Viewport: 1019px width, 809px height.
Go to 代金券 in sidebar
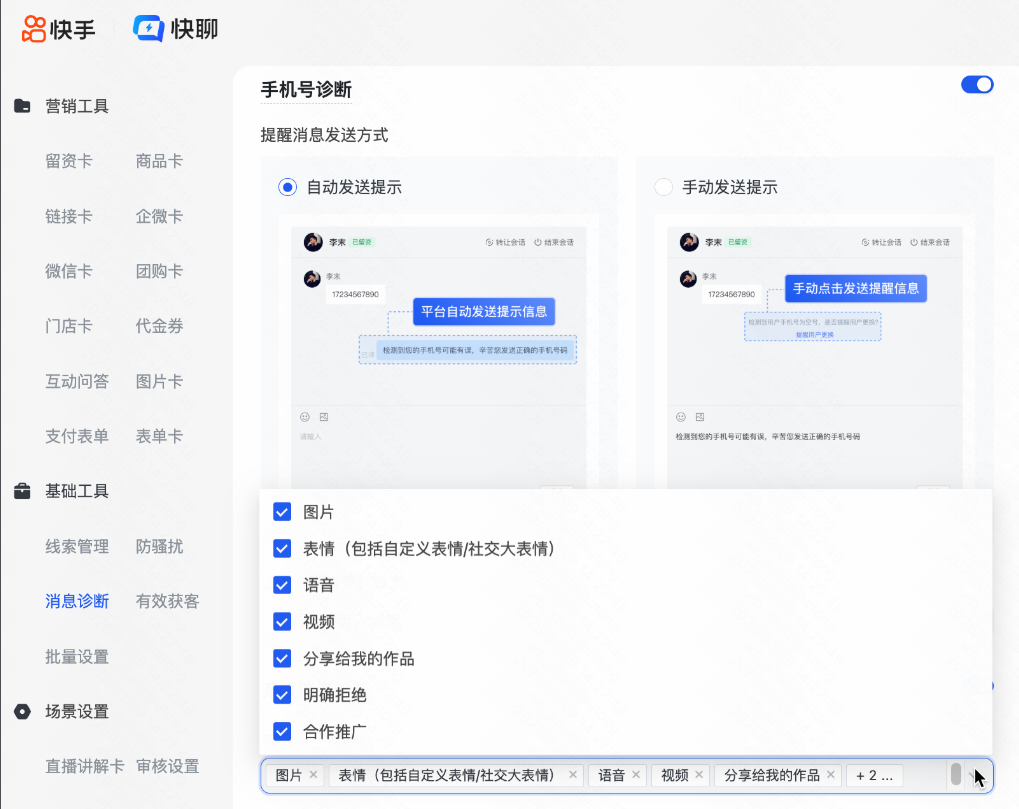(x=159, y=326)
